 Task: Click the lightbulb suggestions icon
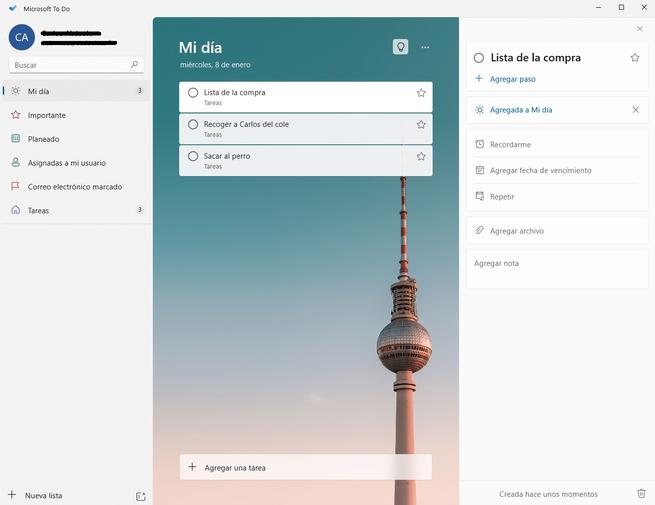400,47
